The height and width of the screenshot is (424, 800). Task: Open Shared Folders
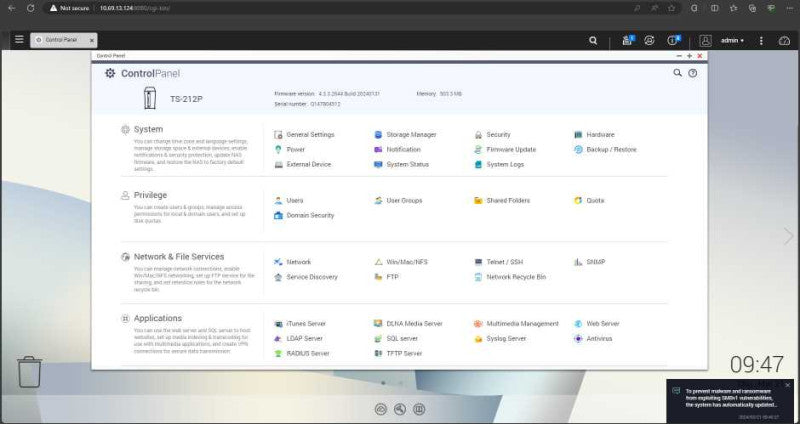point(502,201)
